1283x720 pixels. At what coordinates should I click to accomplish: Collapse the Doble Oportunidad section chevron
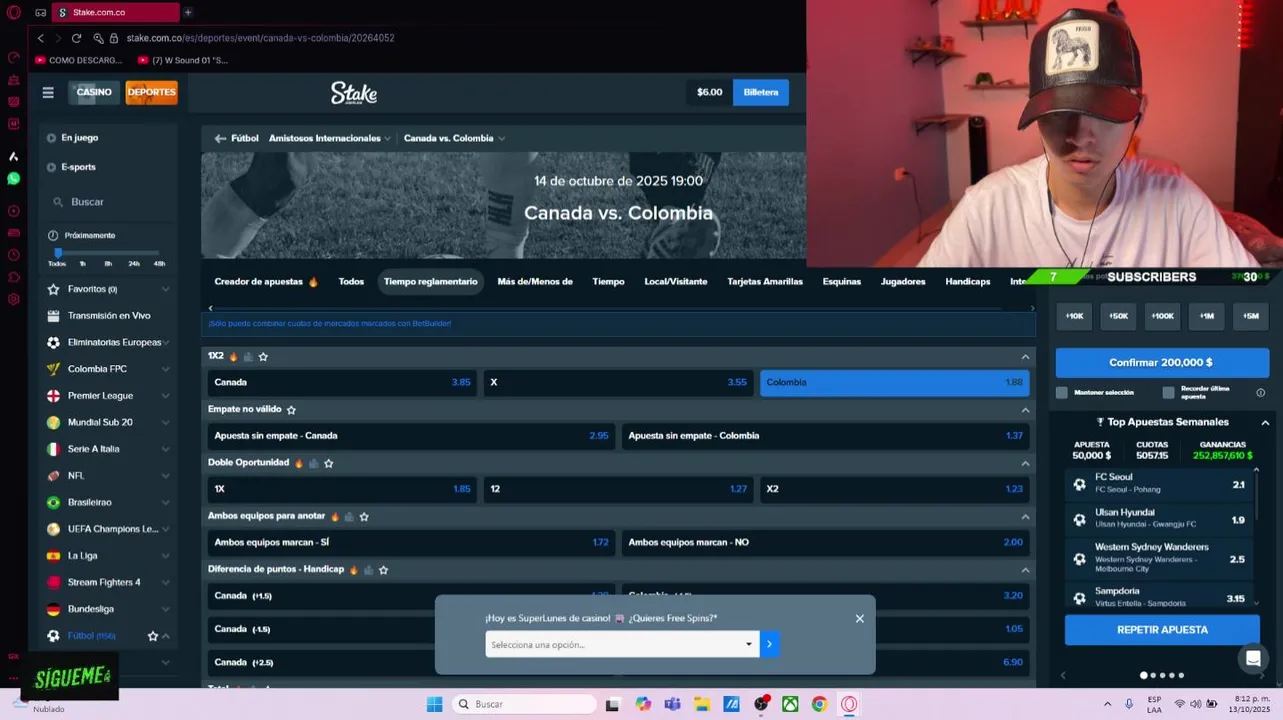point(1025,463)
